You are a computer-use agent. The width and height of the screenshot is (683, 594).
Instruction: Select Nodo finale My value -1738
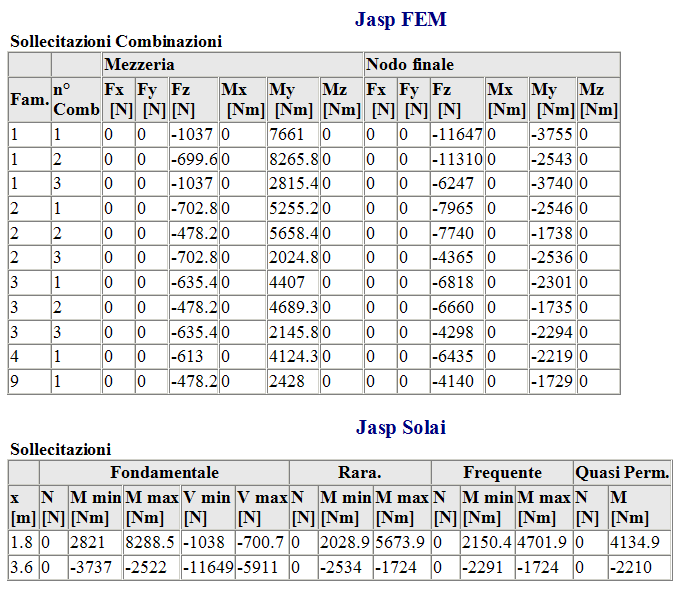pos(551,233)
